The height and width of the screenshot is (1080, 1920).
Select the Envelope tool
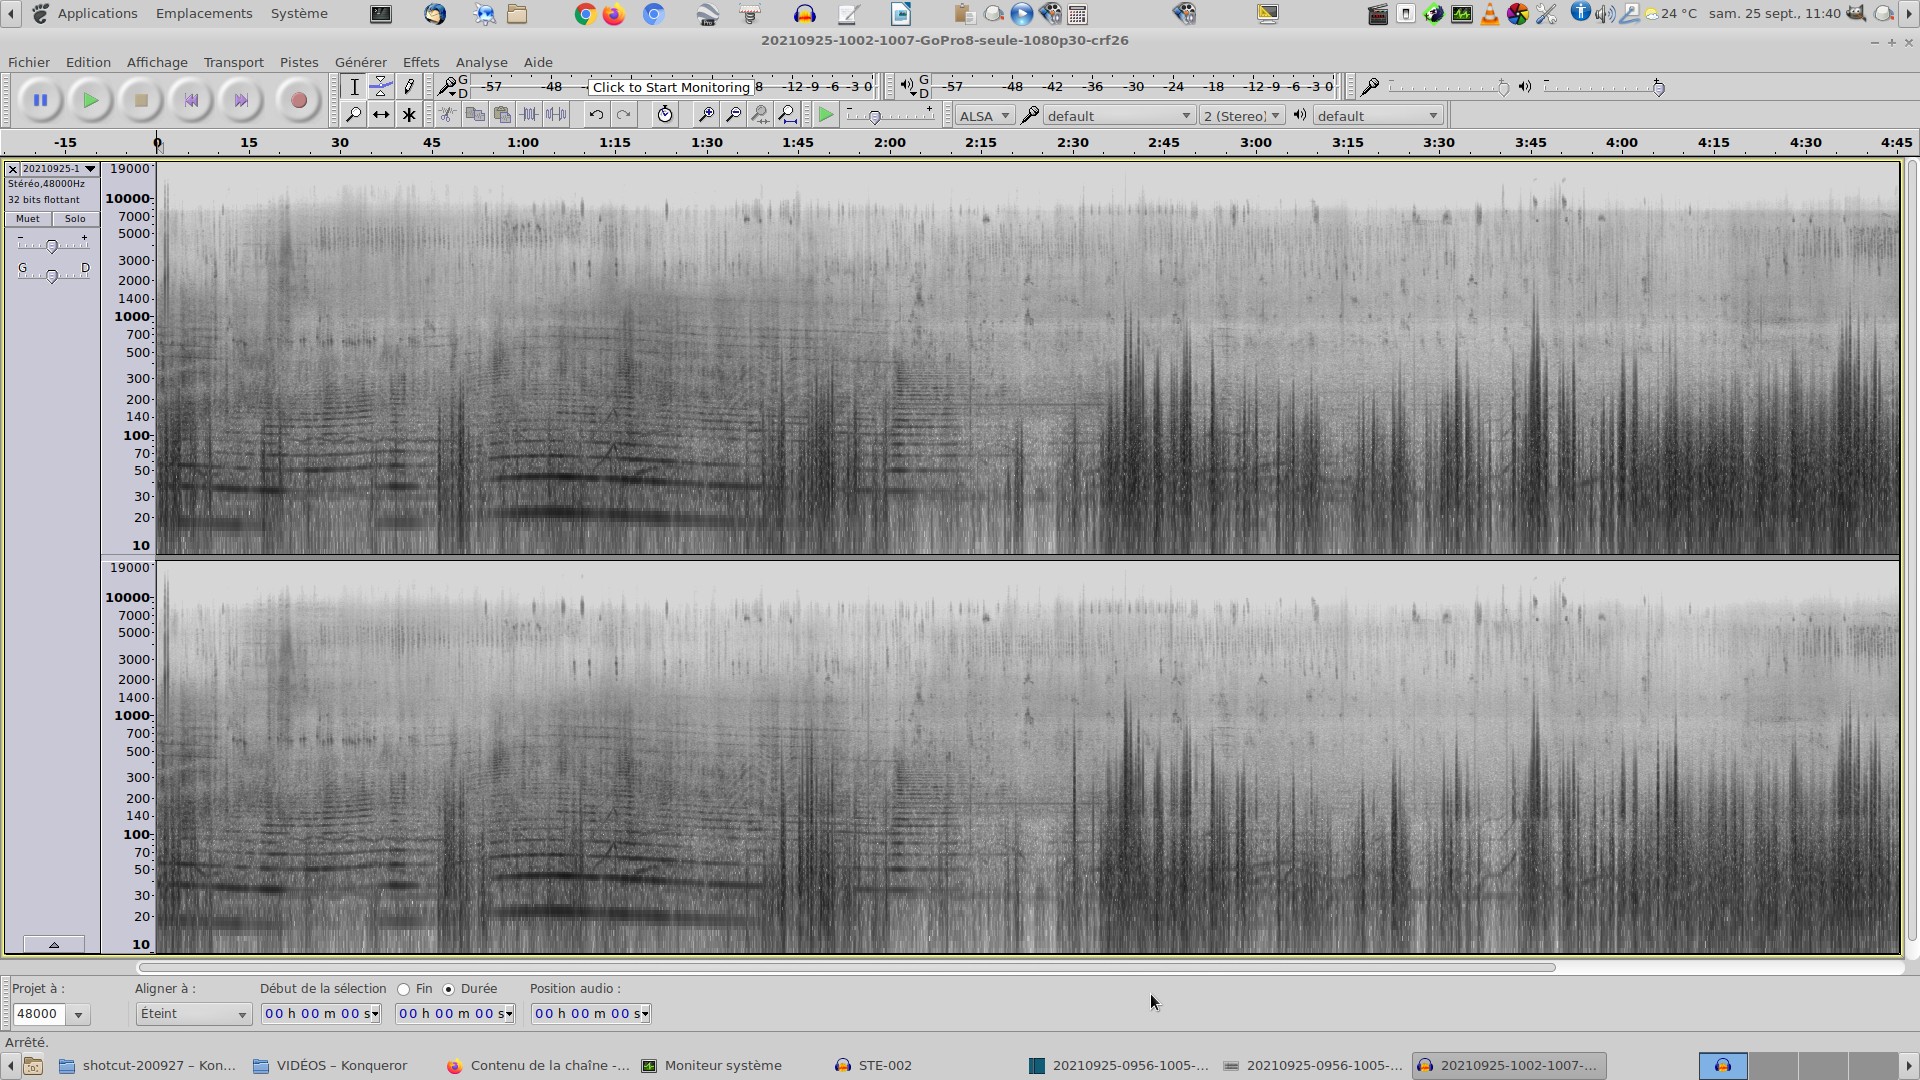[381, 87]
